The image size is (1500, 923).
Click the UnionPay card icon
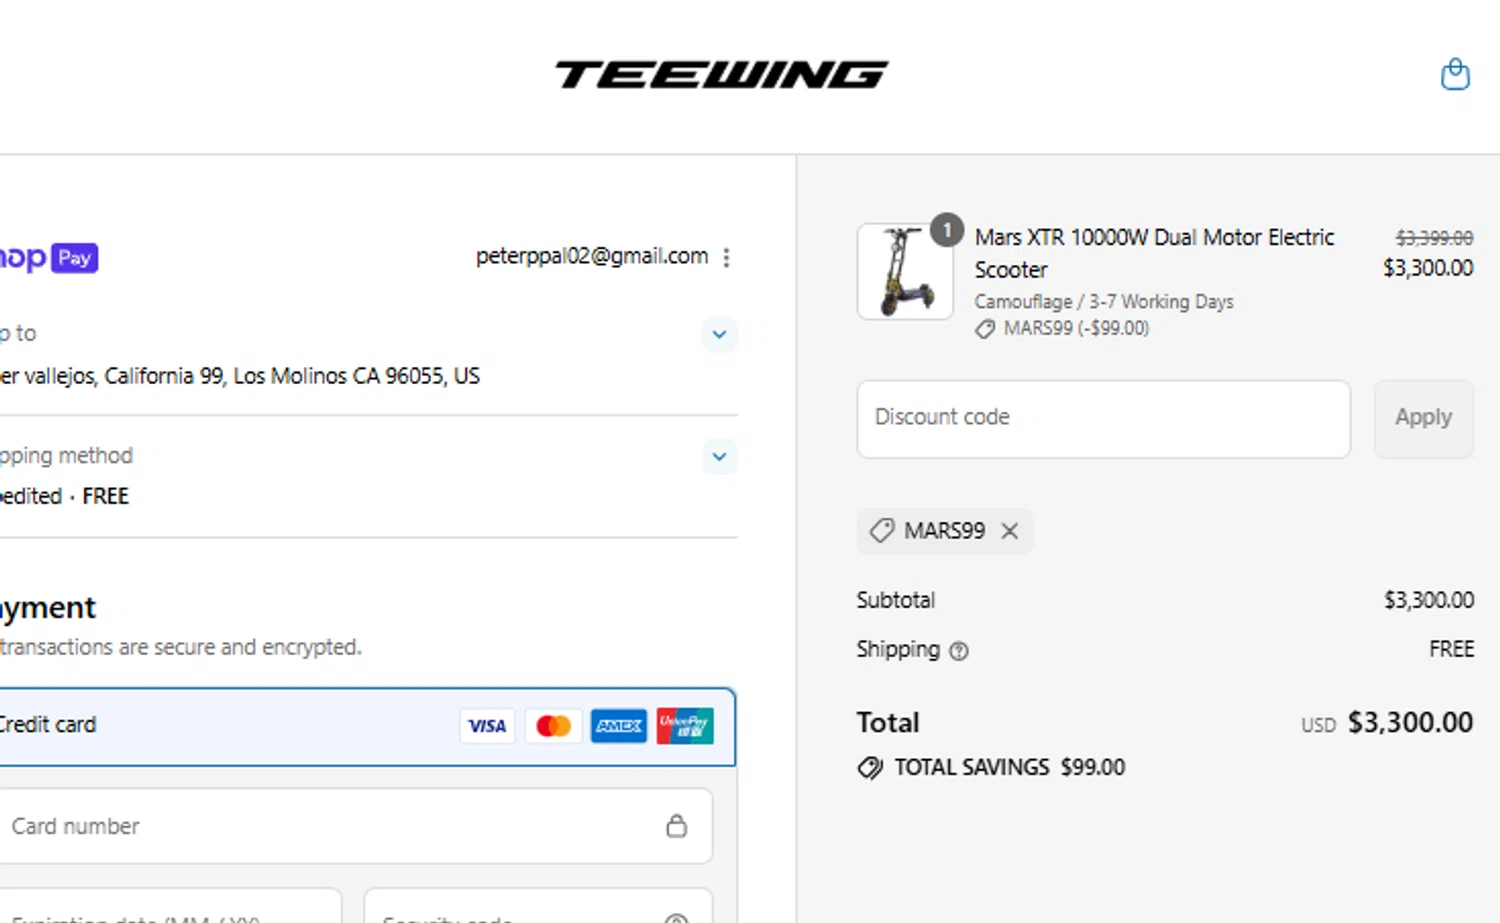click(685, 726)
